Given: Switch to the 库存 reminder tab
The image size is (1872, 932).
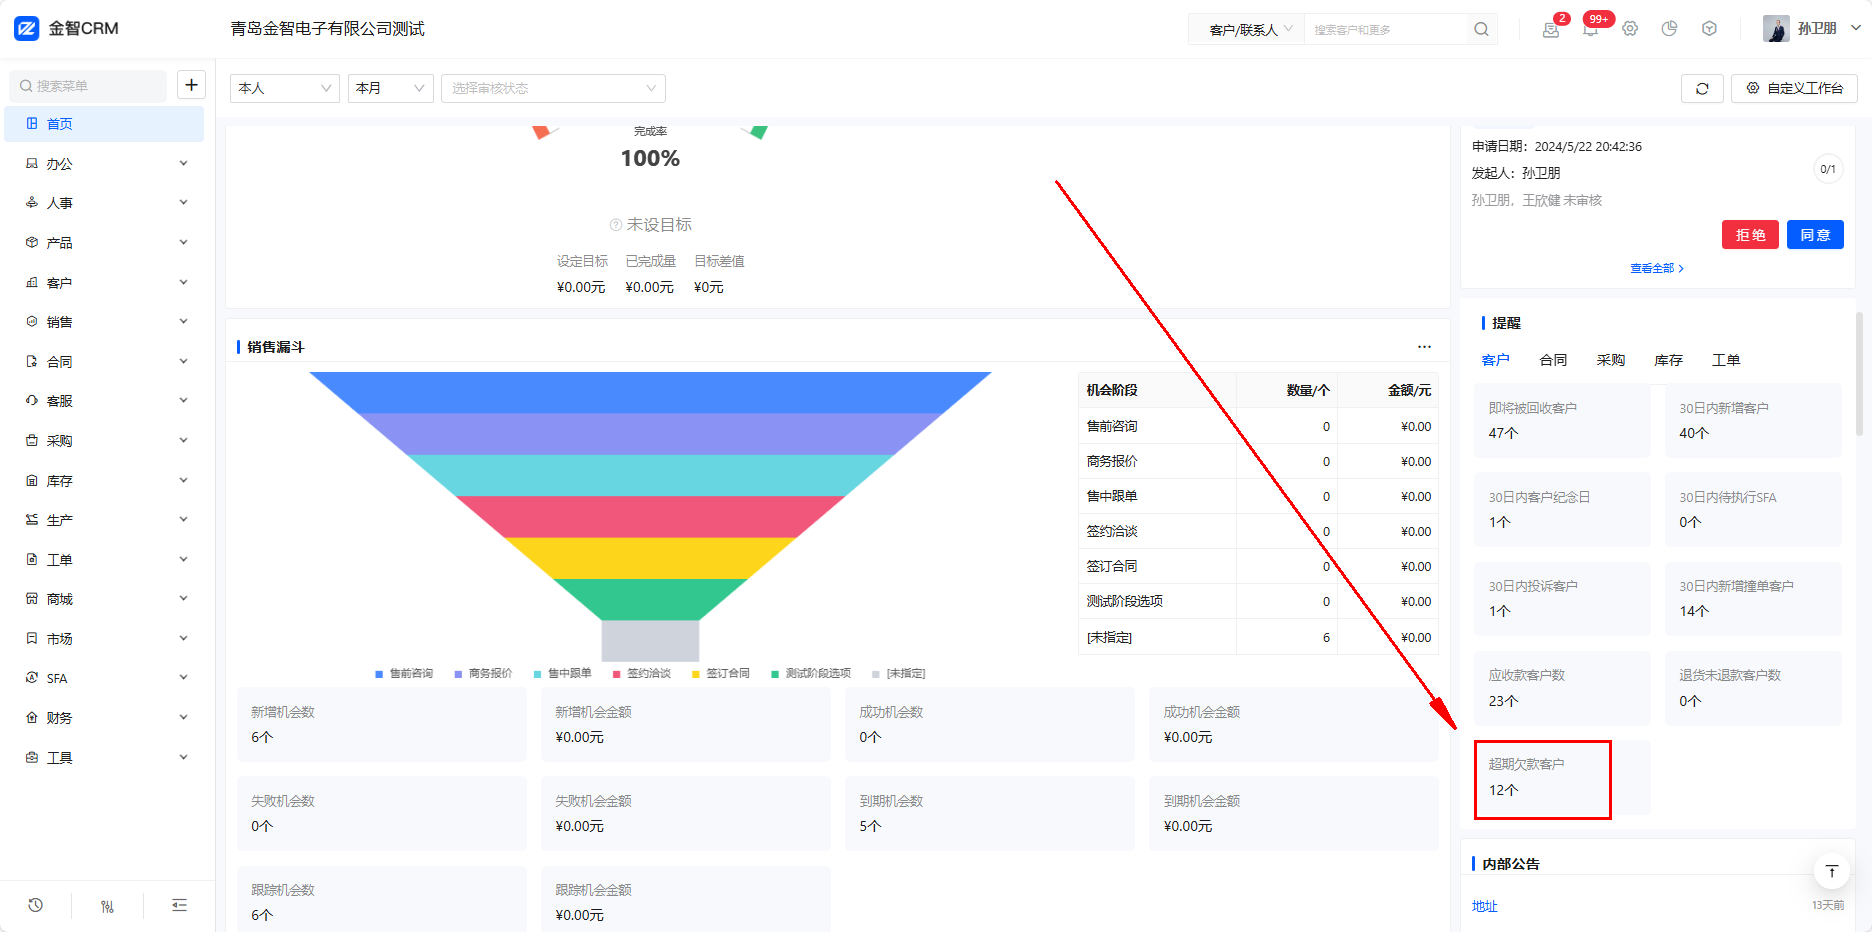Looking at the screenshot, I should coord(1668,360).
